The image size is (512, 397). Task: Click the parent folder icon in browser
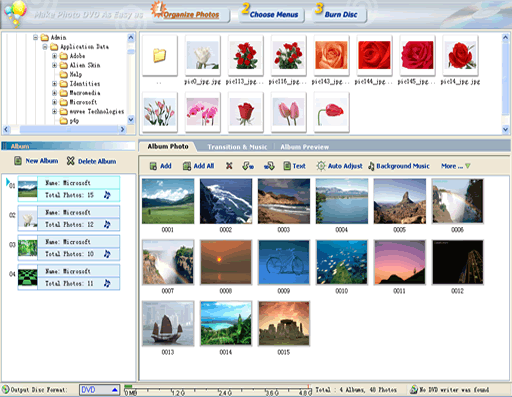click(x=160, y=56)
